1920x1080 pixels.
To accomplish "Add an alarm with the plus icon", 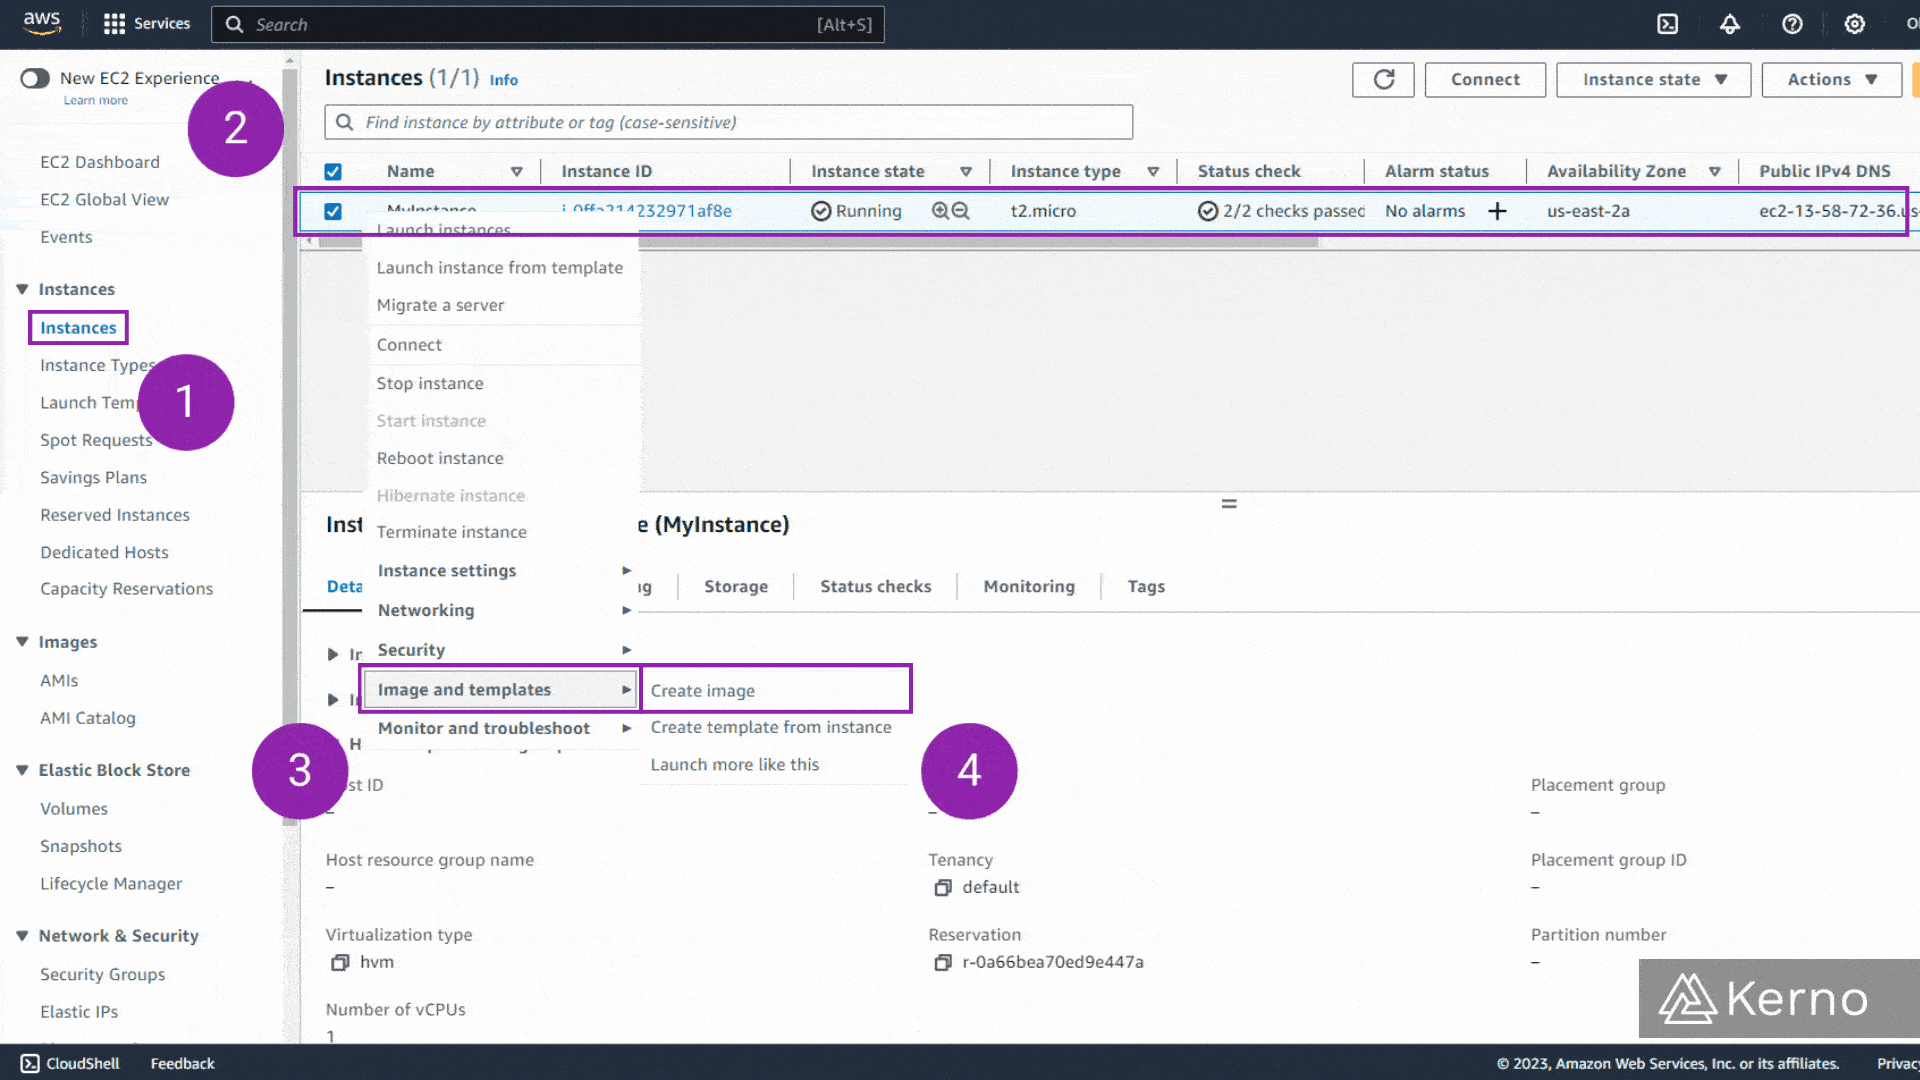I will tap(1497, 211).
